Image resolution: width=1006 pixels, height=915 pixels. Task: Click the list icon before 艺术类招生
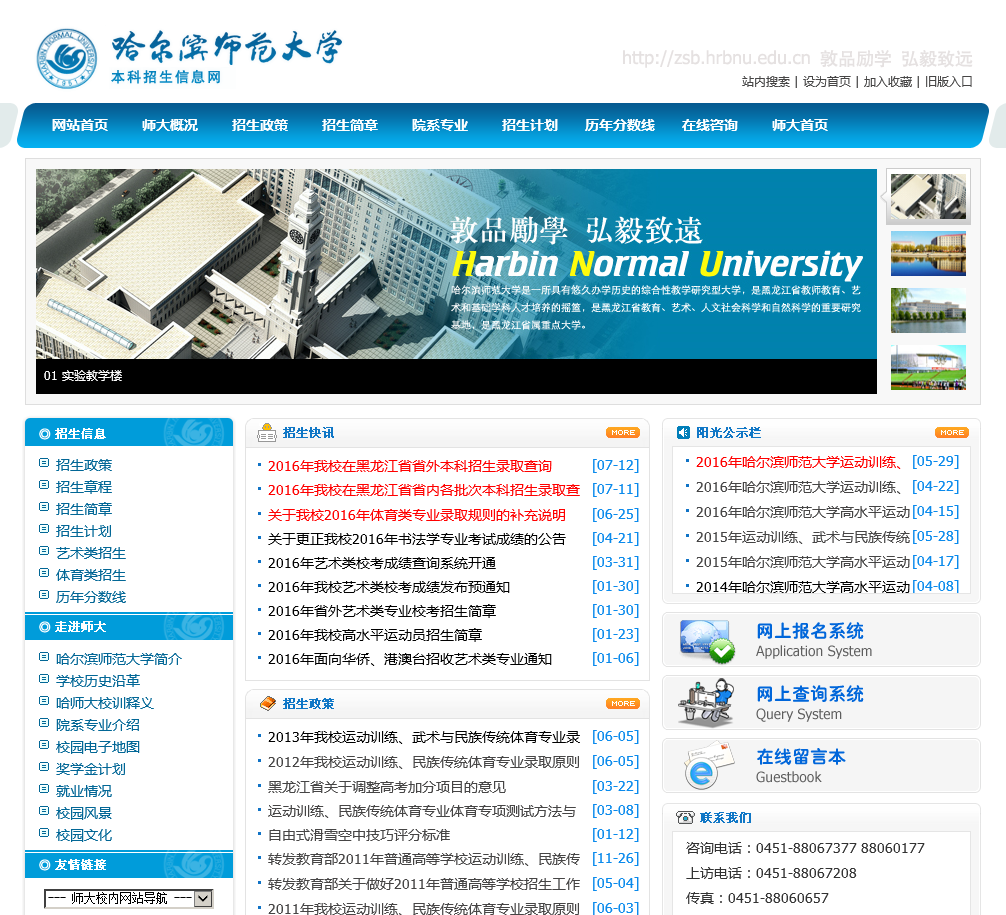[x=44, y=551]
